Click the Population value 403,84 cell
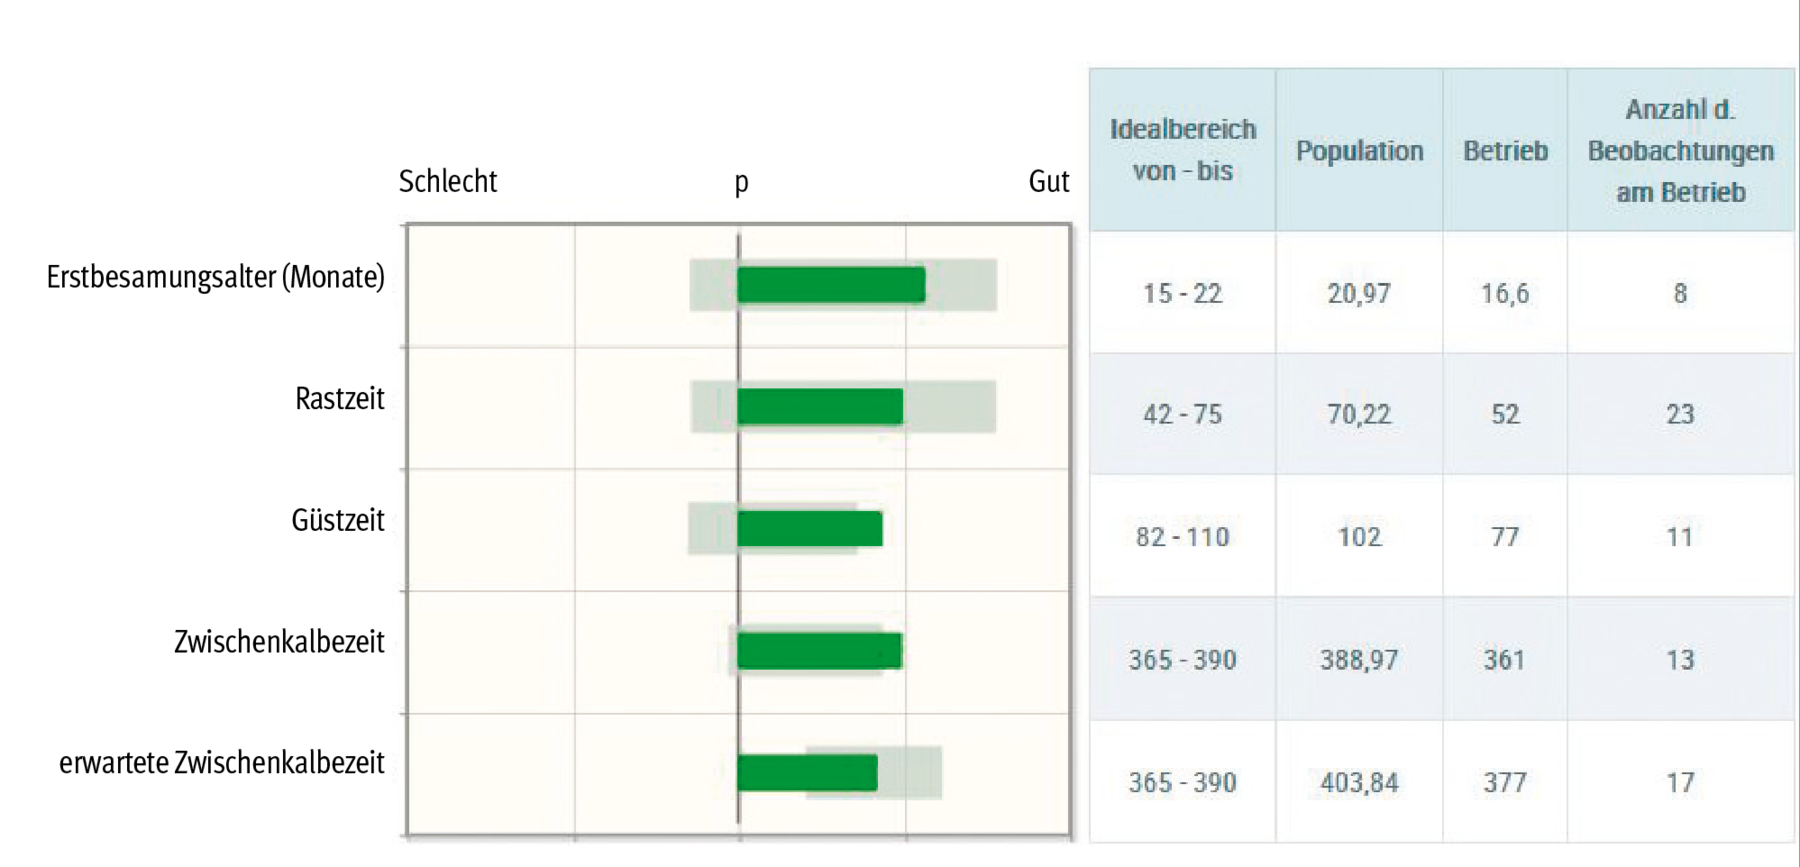1800x867 pixels. click(1359, 783)
